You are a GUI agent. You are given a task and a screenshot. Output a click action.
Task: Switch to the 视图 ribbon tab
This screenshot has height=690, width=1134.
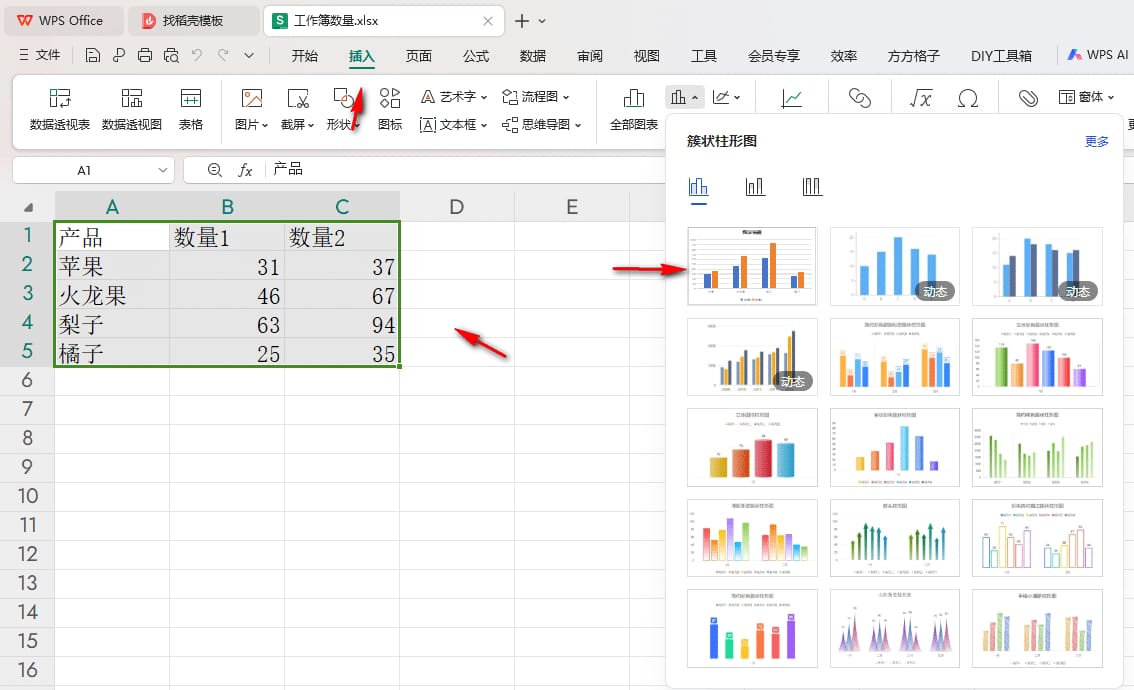pyautogui.click(x=646, y=56)
